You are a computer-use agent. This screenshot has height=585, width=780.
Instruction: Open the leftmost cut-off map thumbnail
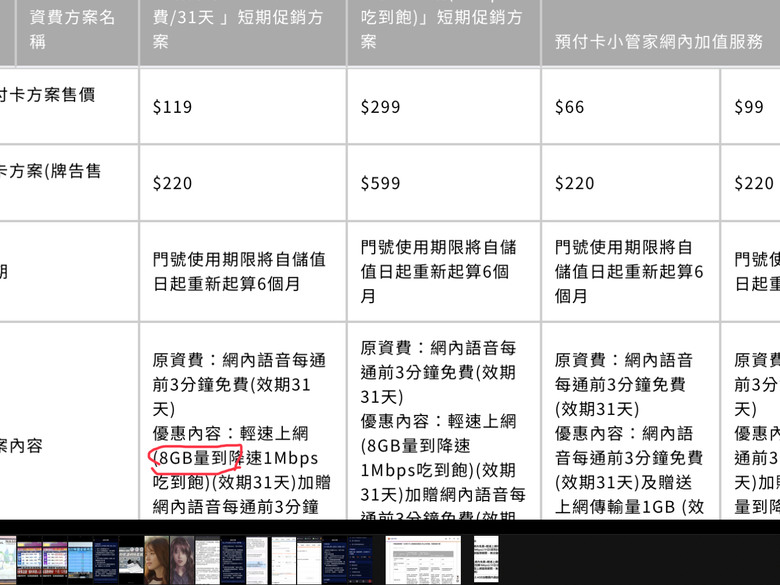tap(7, 560)
